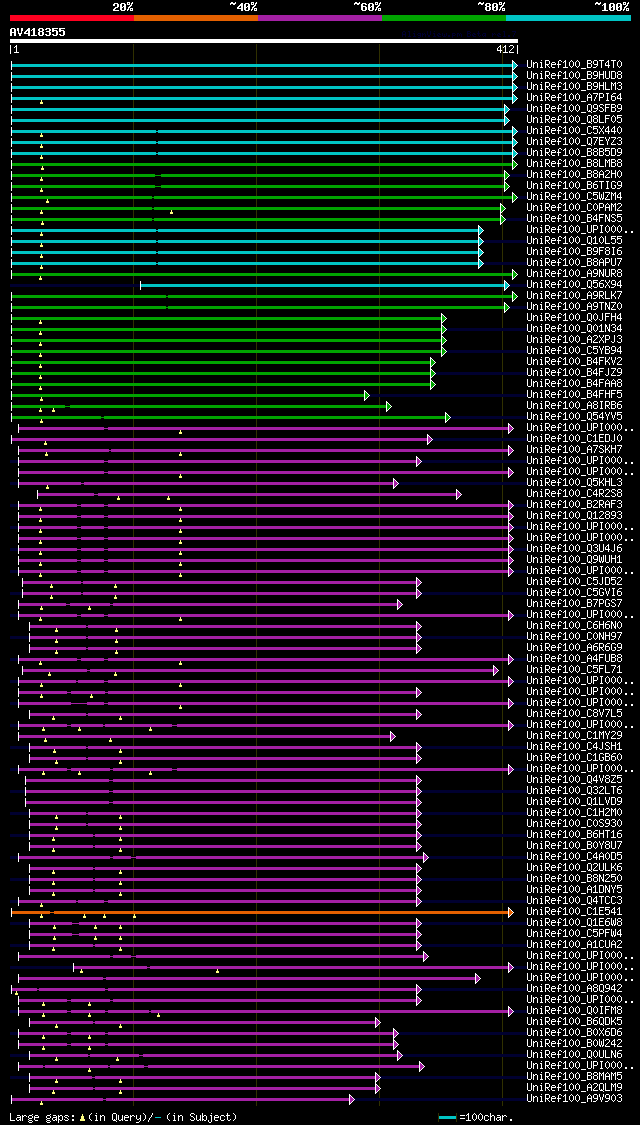Open the UniRef100_Q9SFB9 entry
This screenshot has height=1125, width=640.
pos(574,108)
